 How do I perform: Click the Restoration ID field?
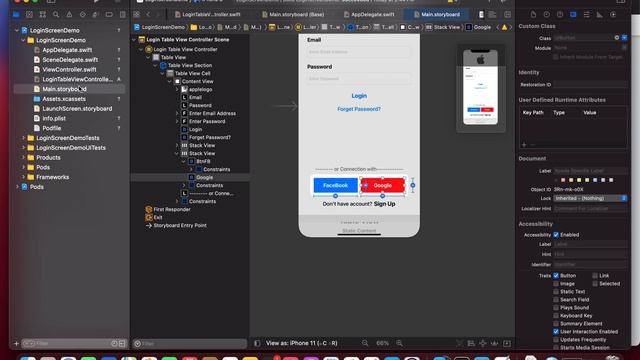[590, 84]
